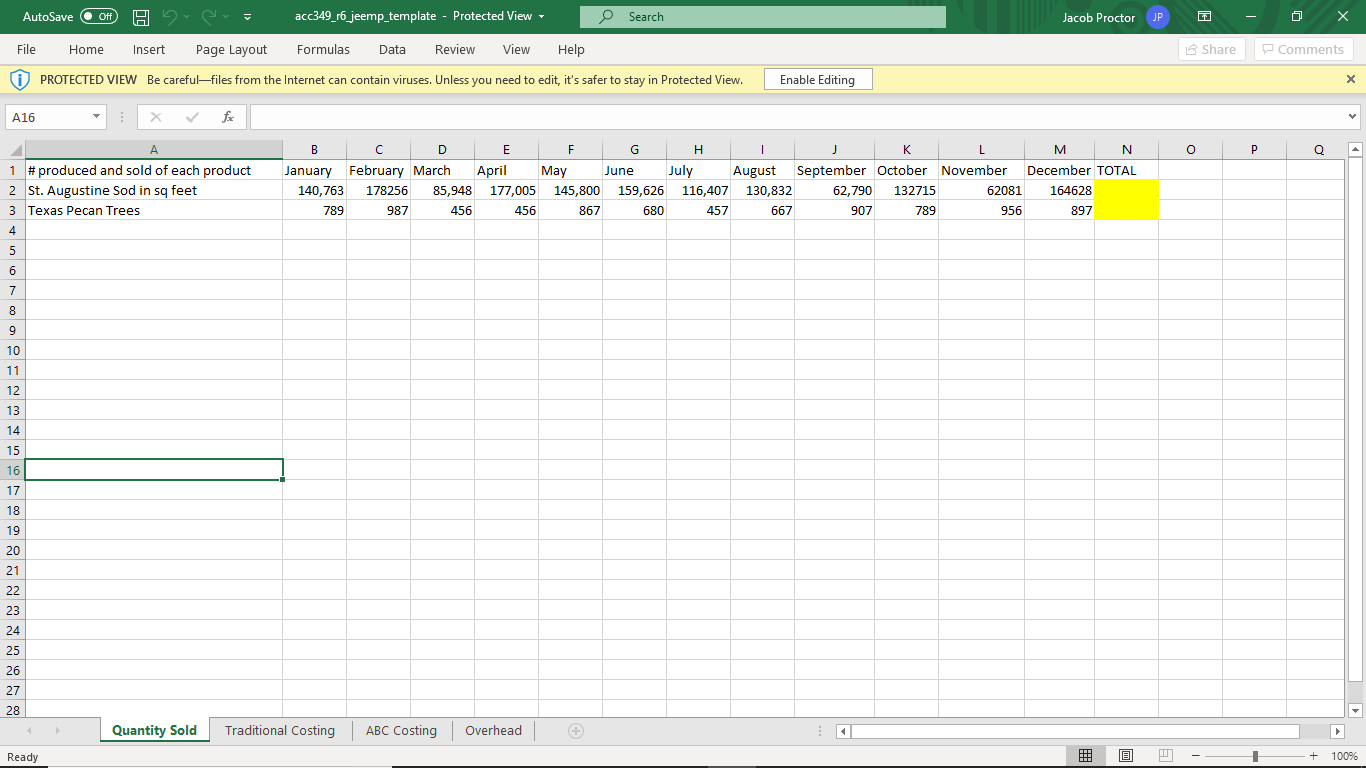Click the Enable Editing button
The image size is (1366, 768).
[817, 79]
